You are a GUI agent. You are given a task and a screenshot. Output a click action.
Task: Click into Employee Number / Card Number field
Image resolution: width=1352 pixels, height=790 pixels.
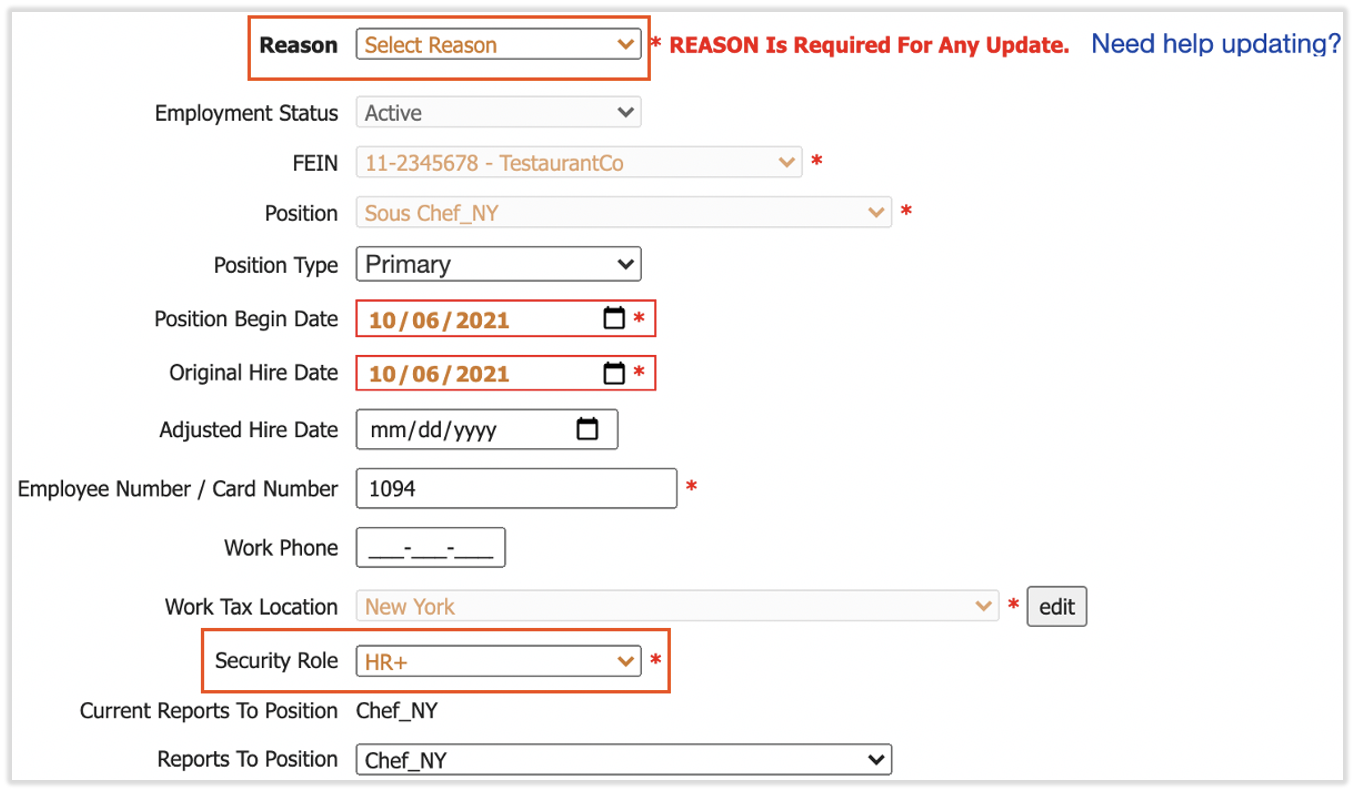tap(516, 489)
